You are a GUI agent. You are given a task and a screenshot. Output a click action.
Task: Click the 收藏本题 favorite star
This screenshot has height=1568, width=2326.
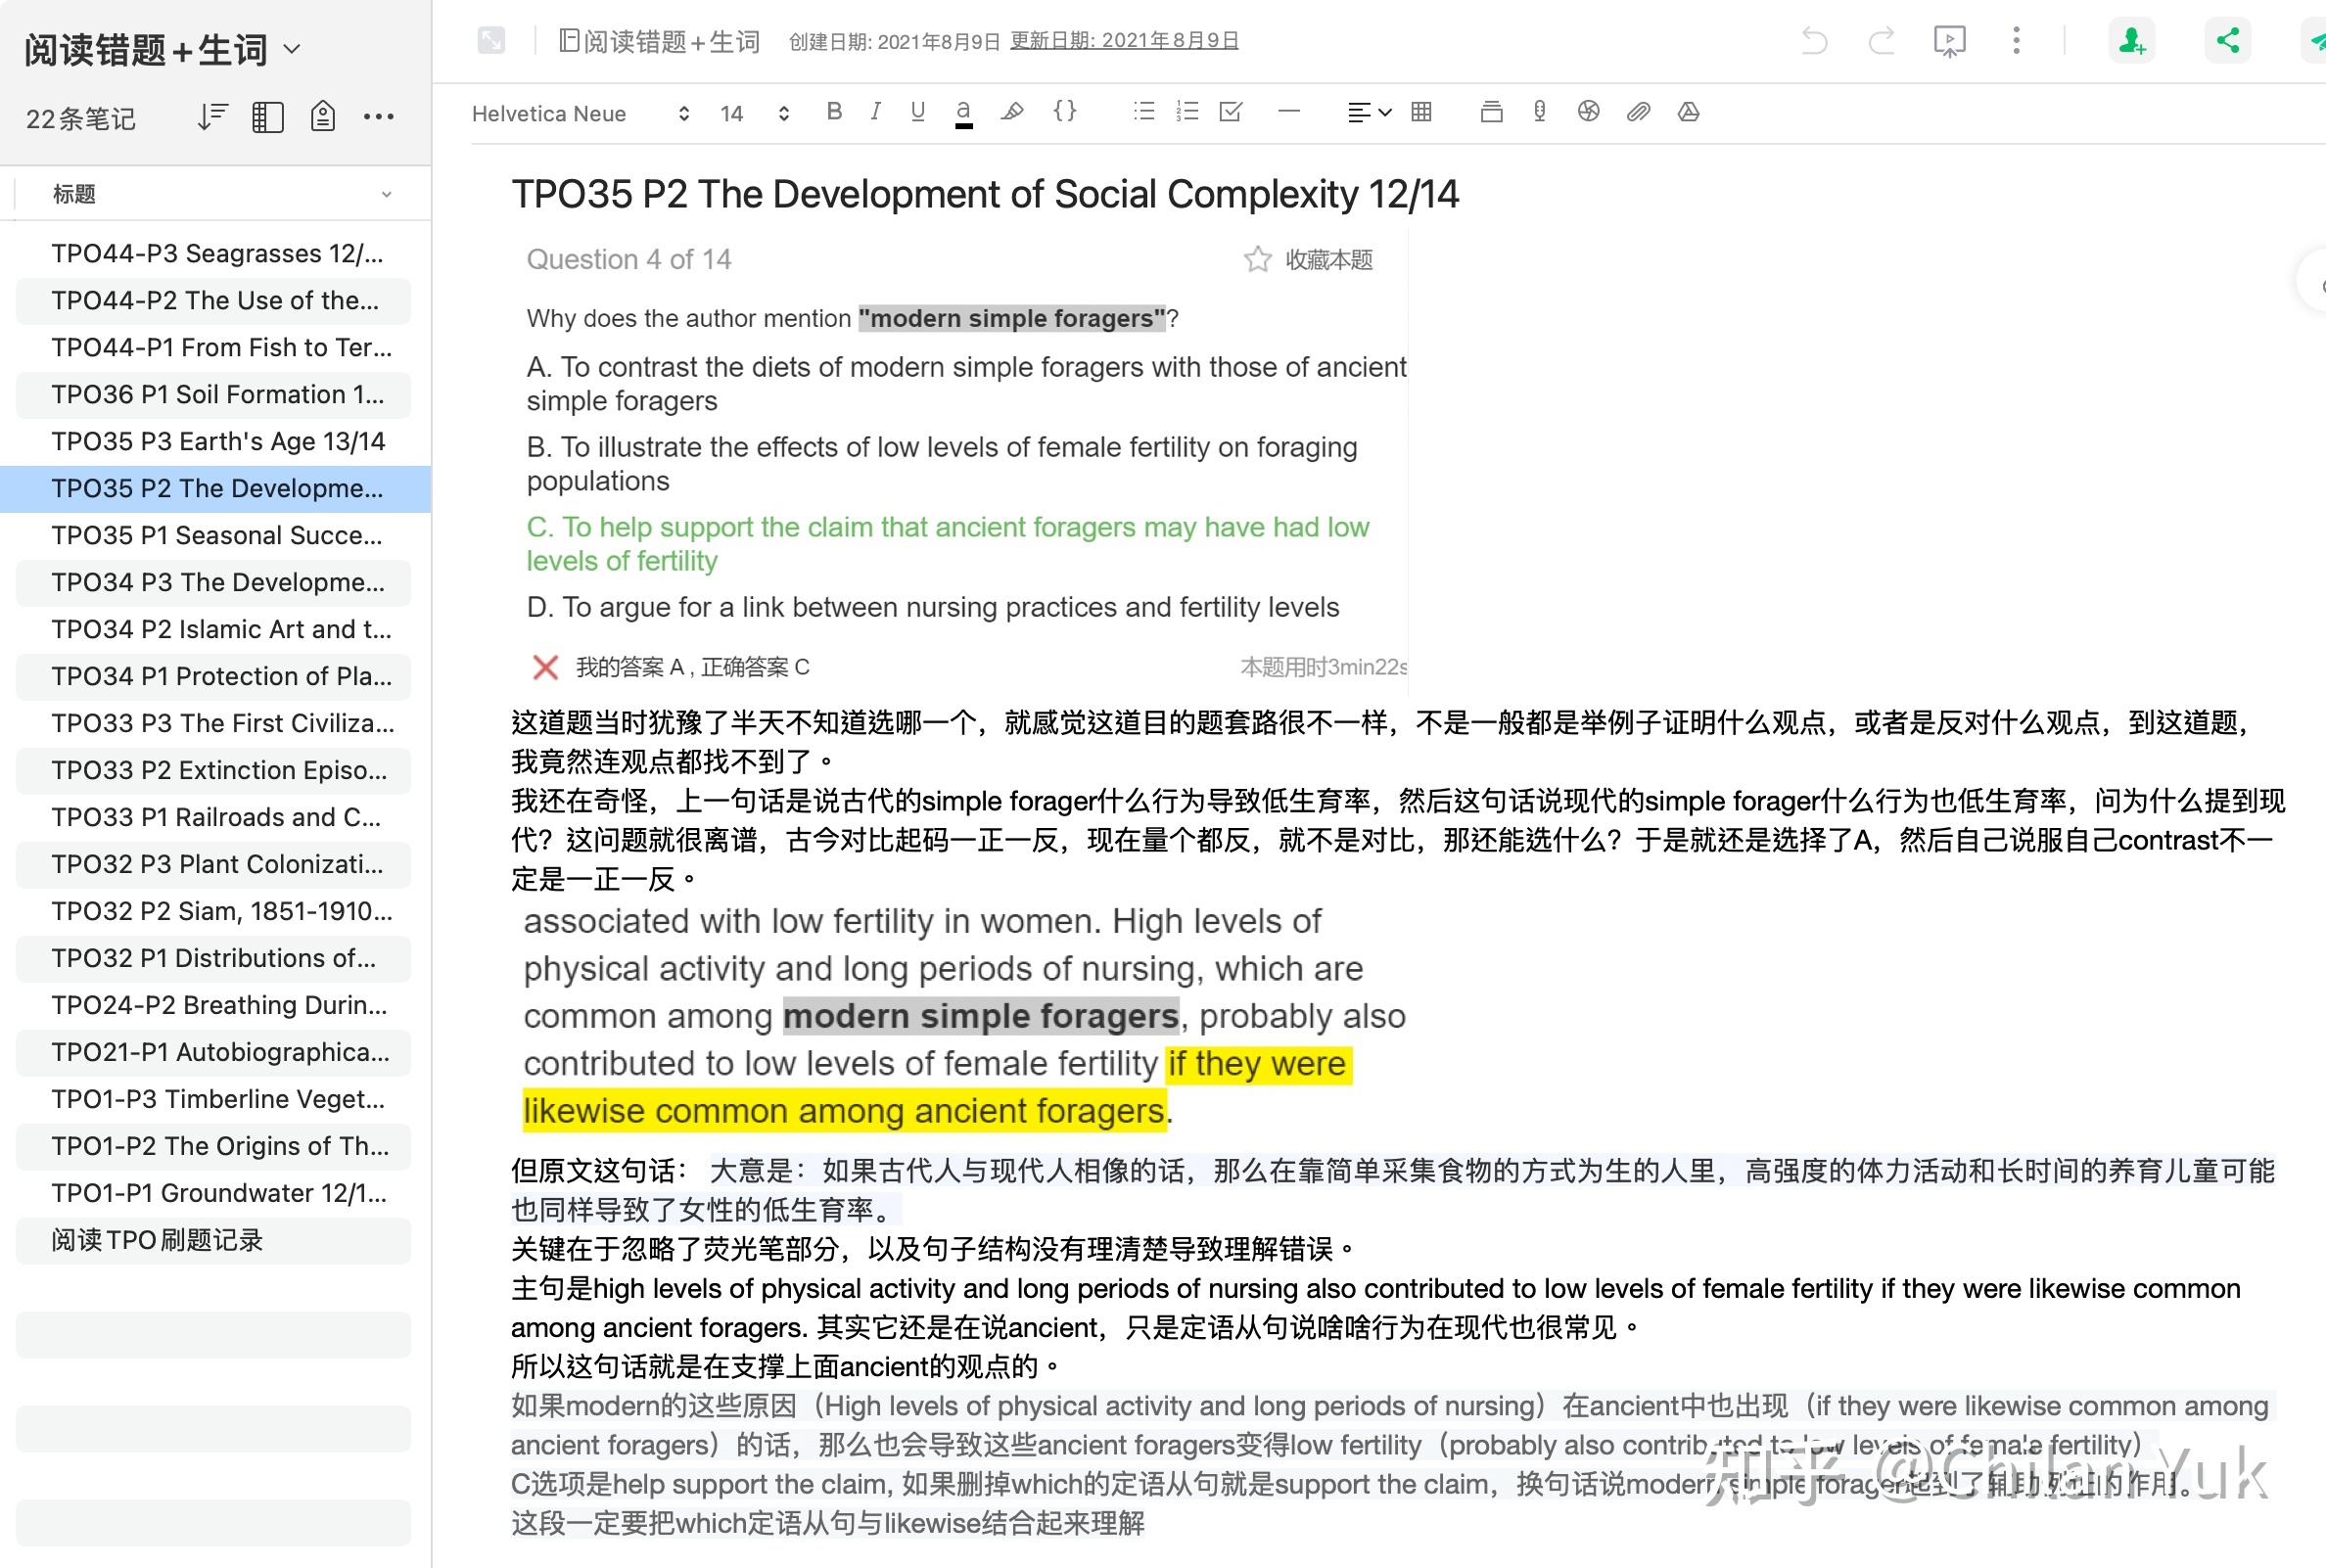1257,260
